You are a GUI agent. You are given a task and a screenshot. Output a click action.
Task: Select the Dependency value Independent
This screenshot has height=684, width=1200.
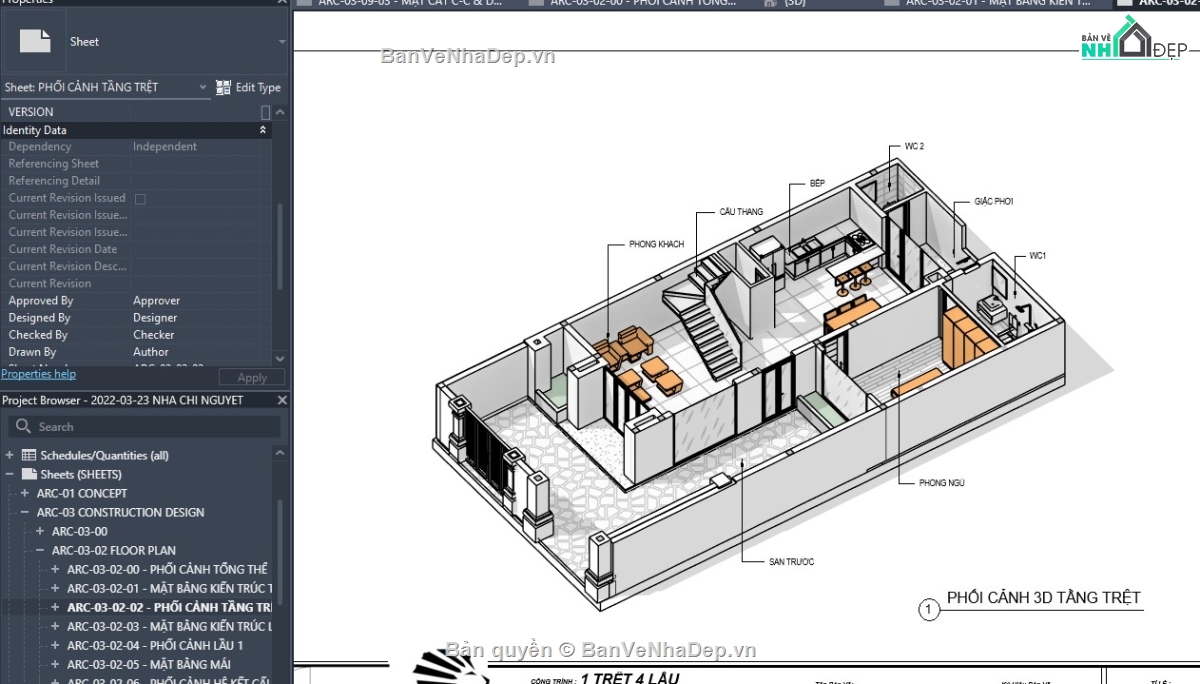(165, 146)
